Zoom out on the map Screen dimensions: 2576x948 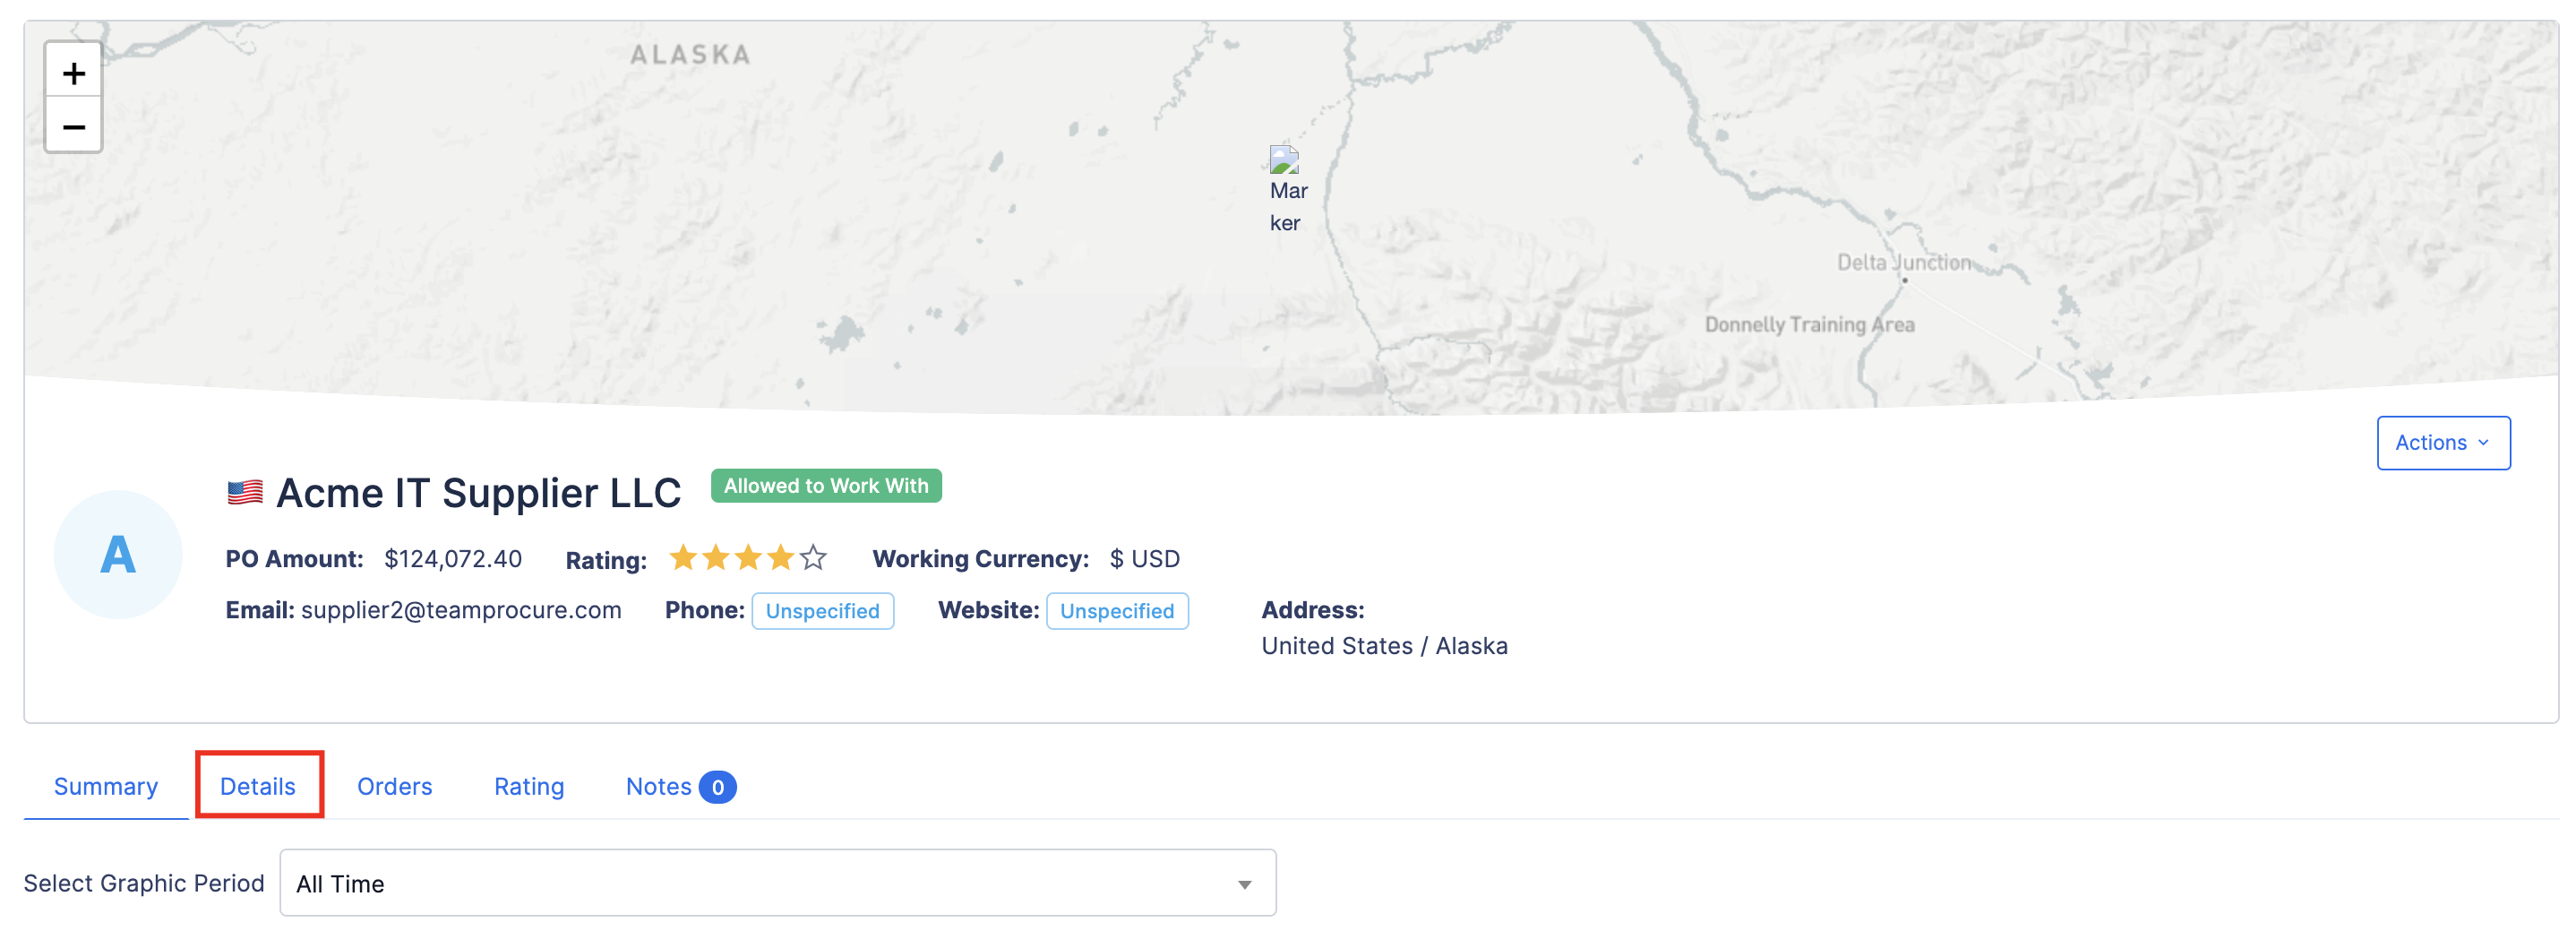click(73, 127)
